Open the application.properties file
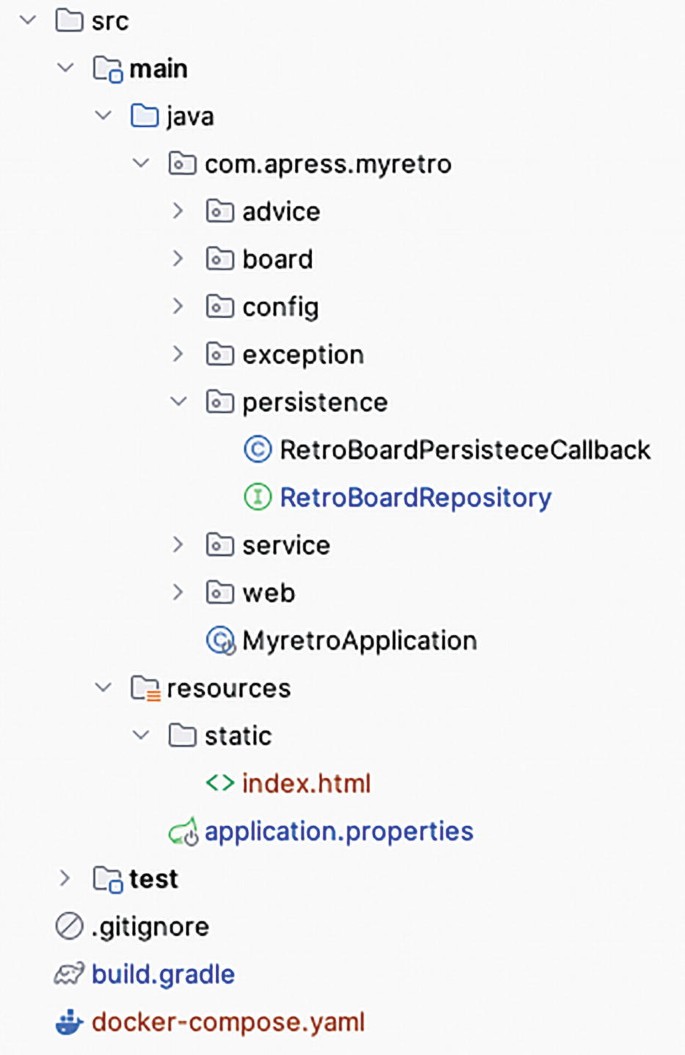Image resolution: width=685 pixels, height=1055 pixels. click(339, 831)
